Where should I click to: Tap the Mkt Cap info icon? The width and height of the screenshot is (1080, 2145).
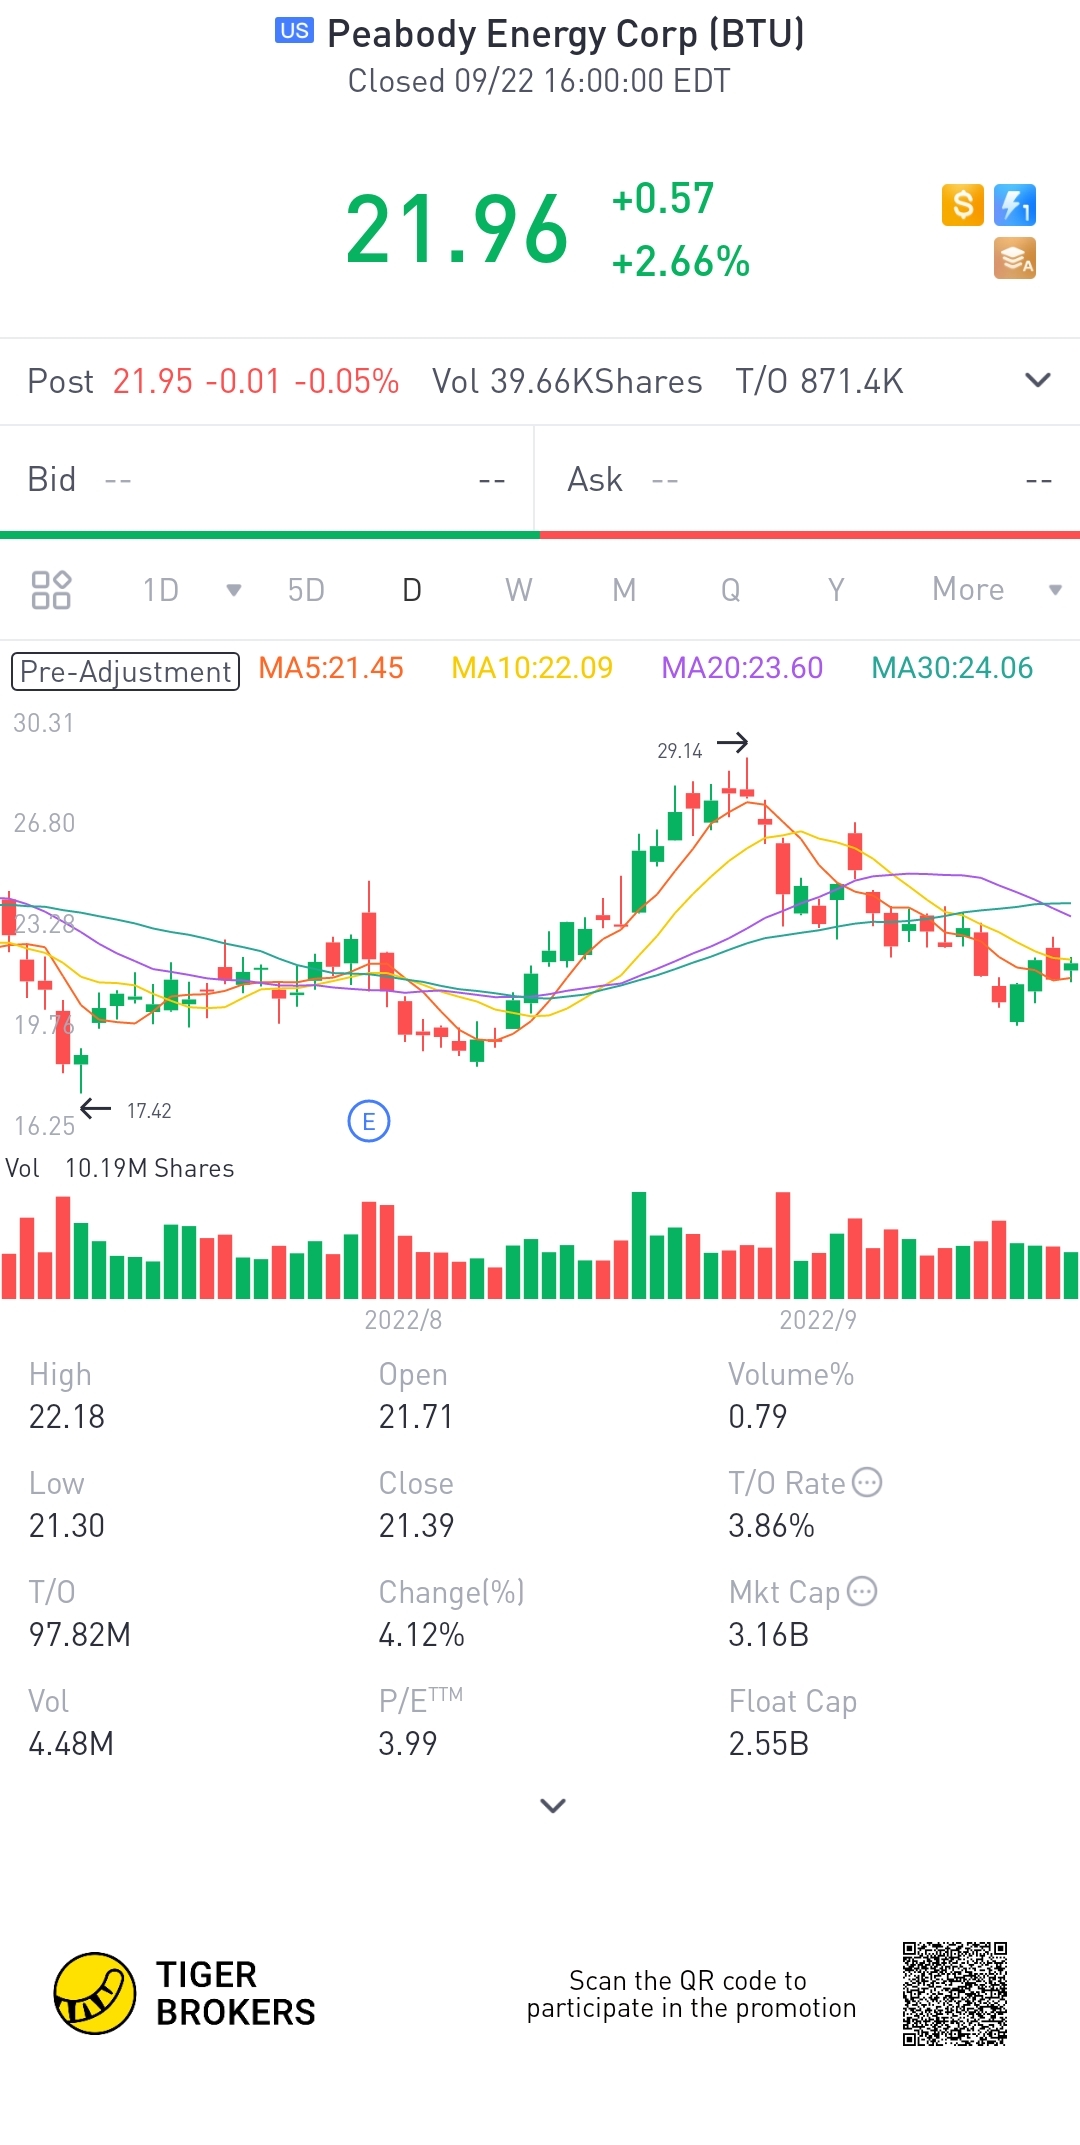coord(862,1591)
